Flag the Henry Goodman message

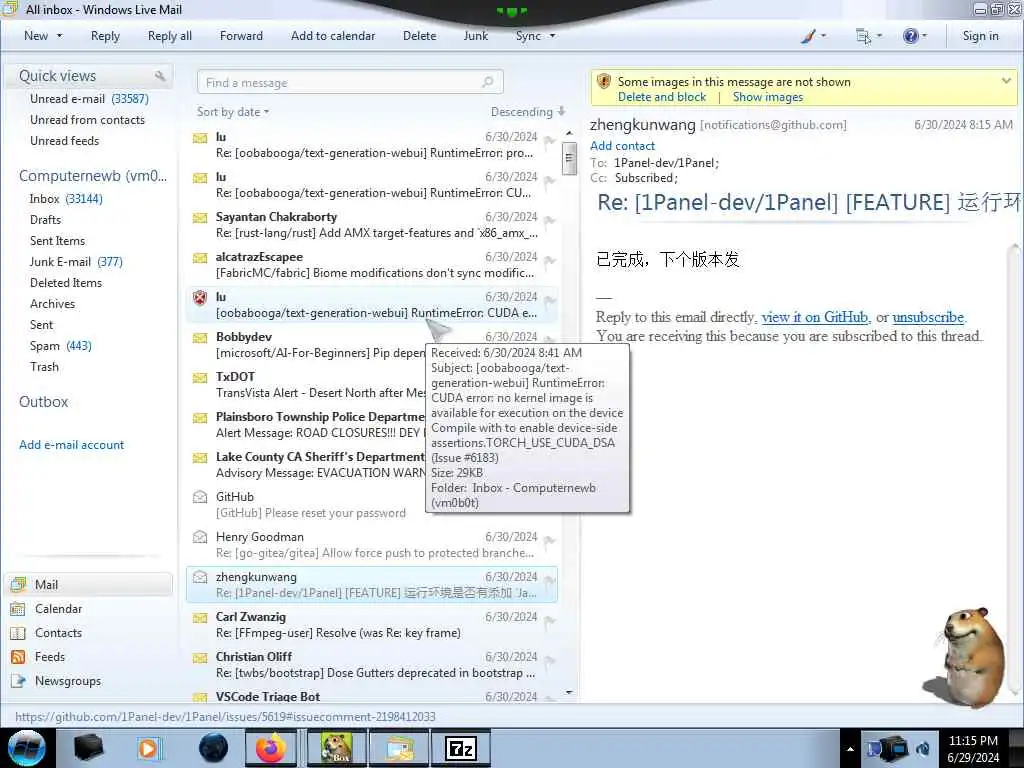[549, 541]
